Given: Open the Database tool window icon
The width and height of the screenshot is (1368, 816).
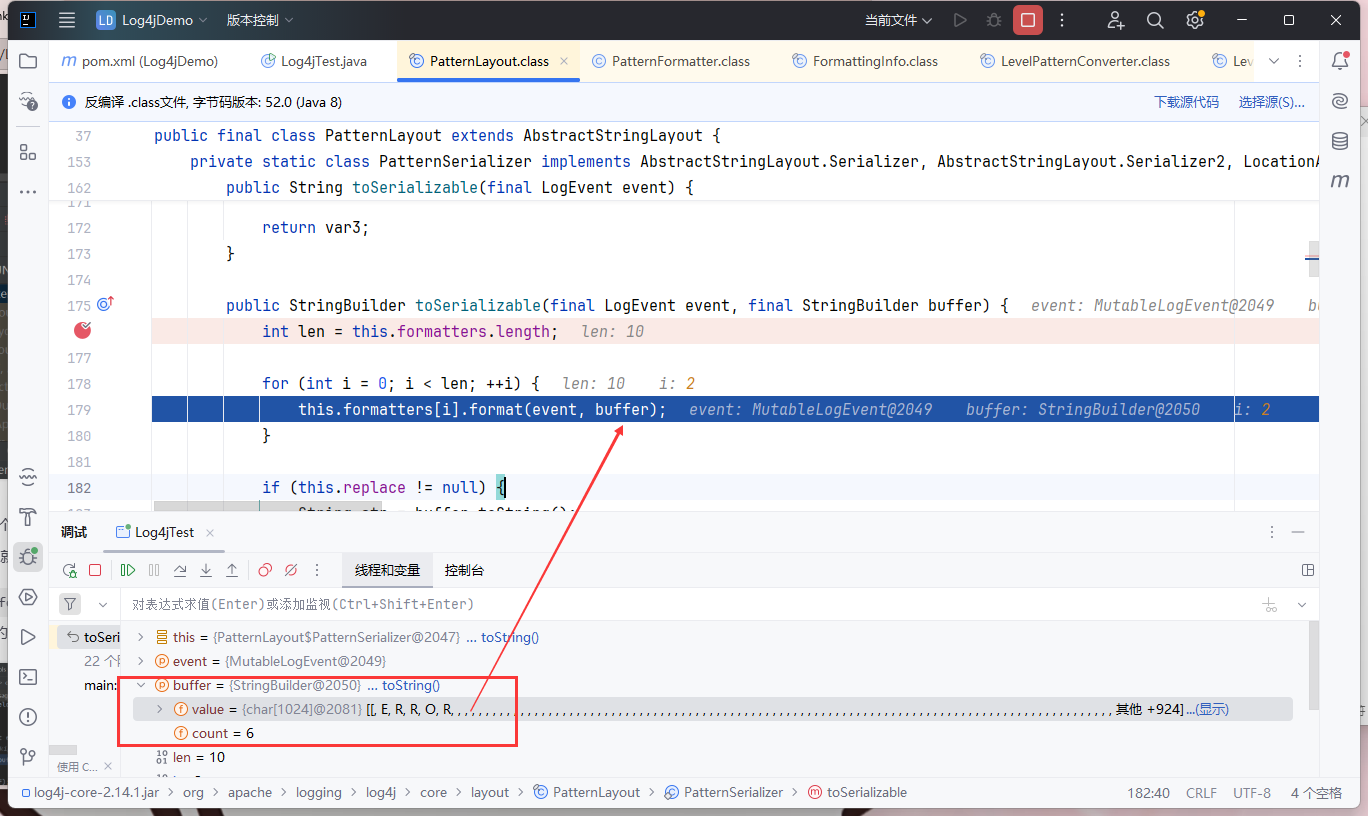Looking at the screenshot, I should coord(1340,141).
